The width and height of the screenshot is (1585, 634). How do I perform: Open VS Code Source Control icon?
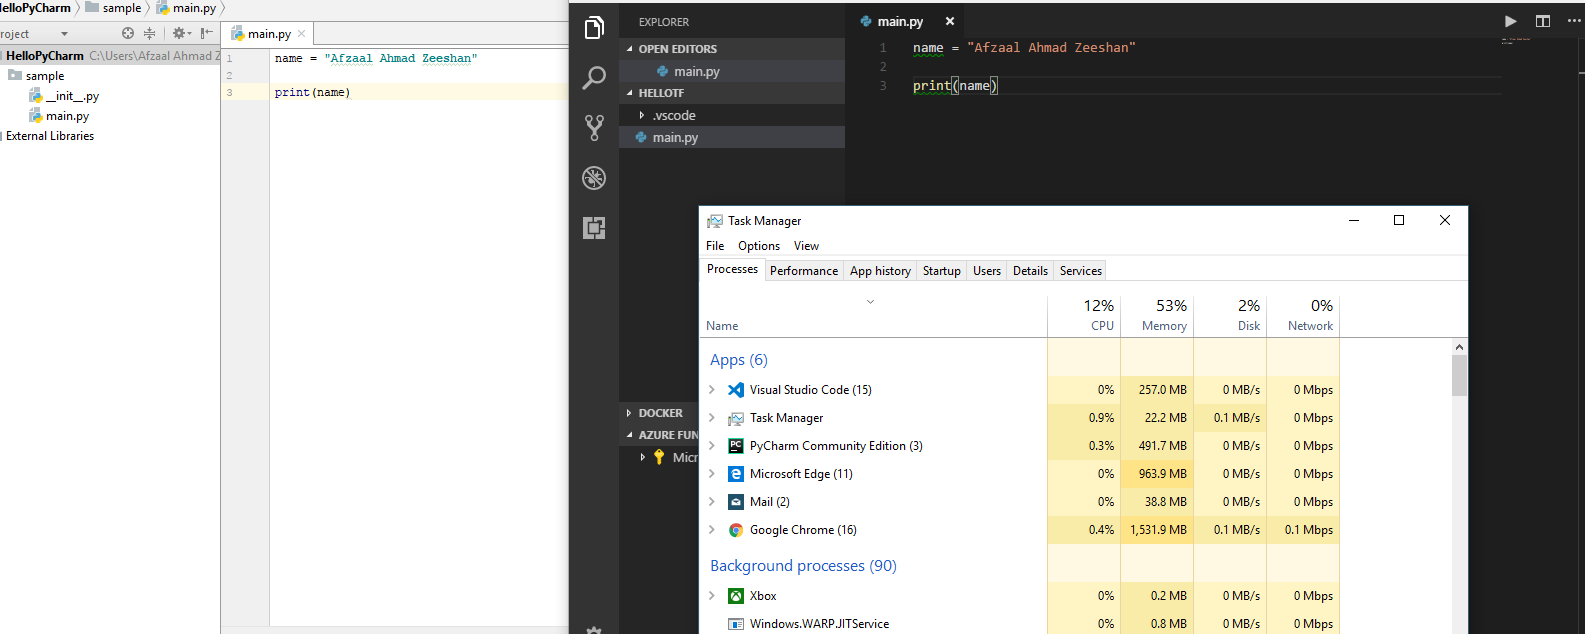tap(594, 127)
